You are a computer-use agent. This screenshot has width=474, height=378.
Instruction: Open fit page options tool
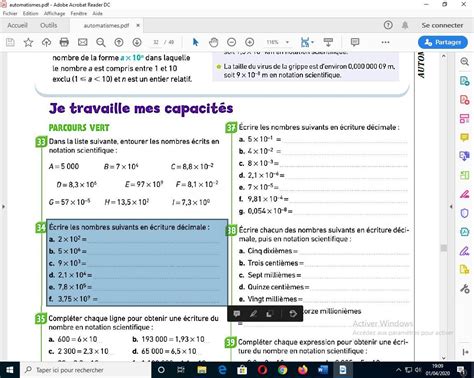click(x=307, y=42)
